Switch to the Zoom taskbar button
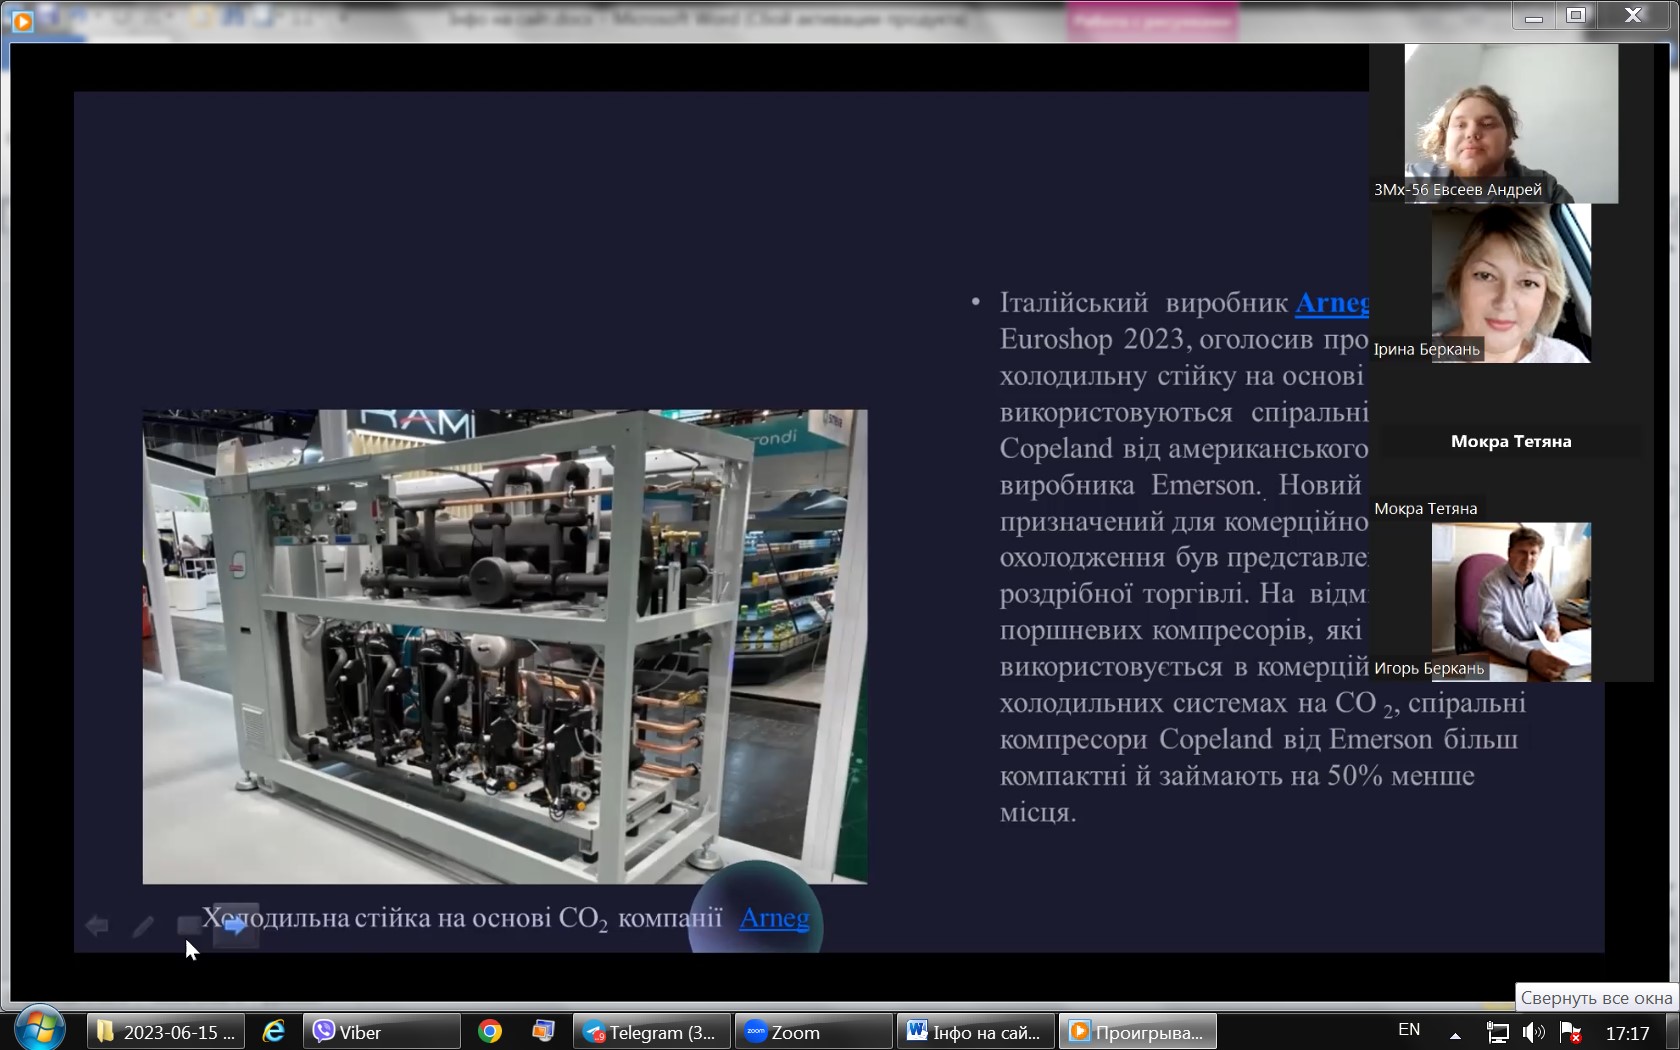This screenshot has height=1050, width=1680. (x=814, y=1032)
